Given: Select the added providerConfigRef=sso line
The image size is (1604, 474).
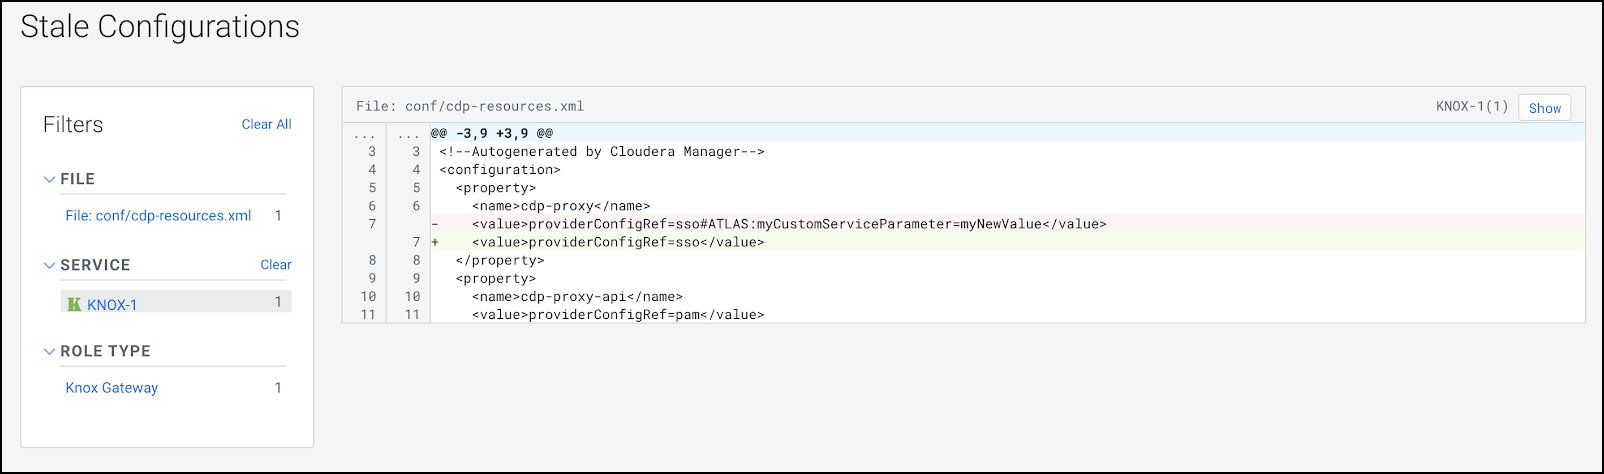Looking at the screenshot, I should pyautogui.click(x=618, y=242).
